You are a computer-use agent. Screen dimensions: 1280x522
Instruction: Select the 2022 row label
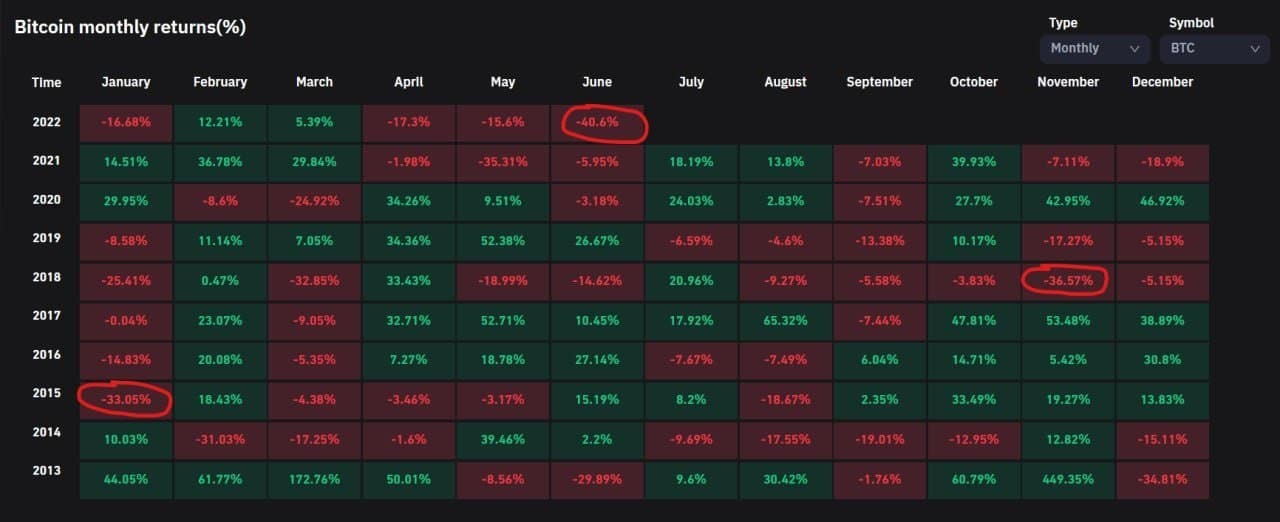click(46, 123)
